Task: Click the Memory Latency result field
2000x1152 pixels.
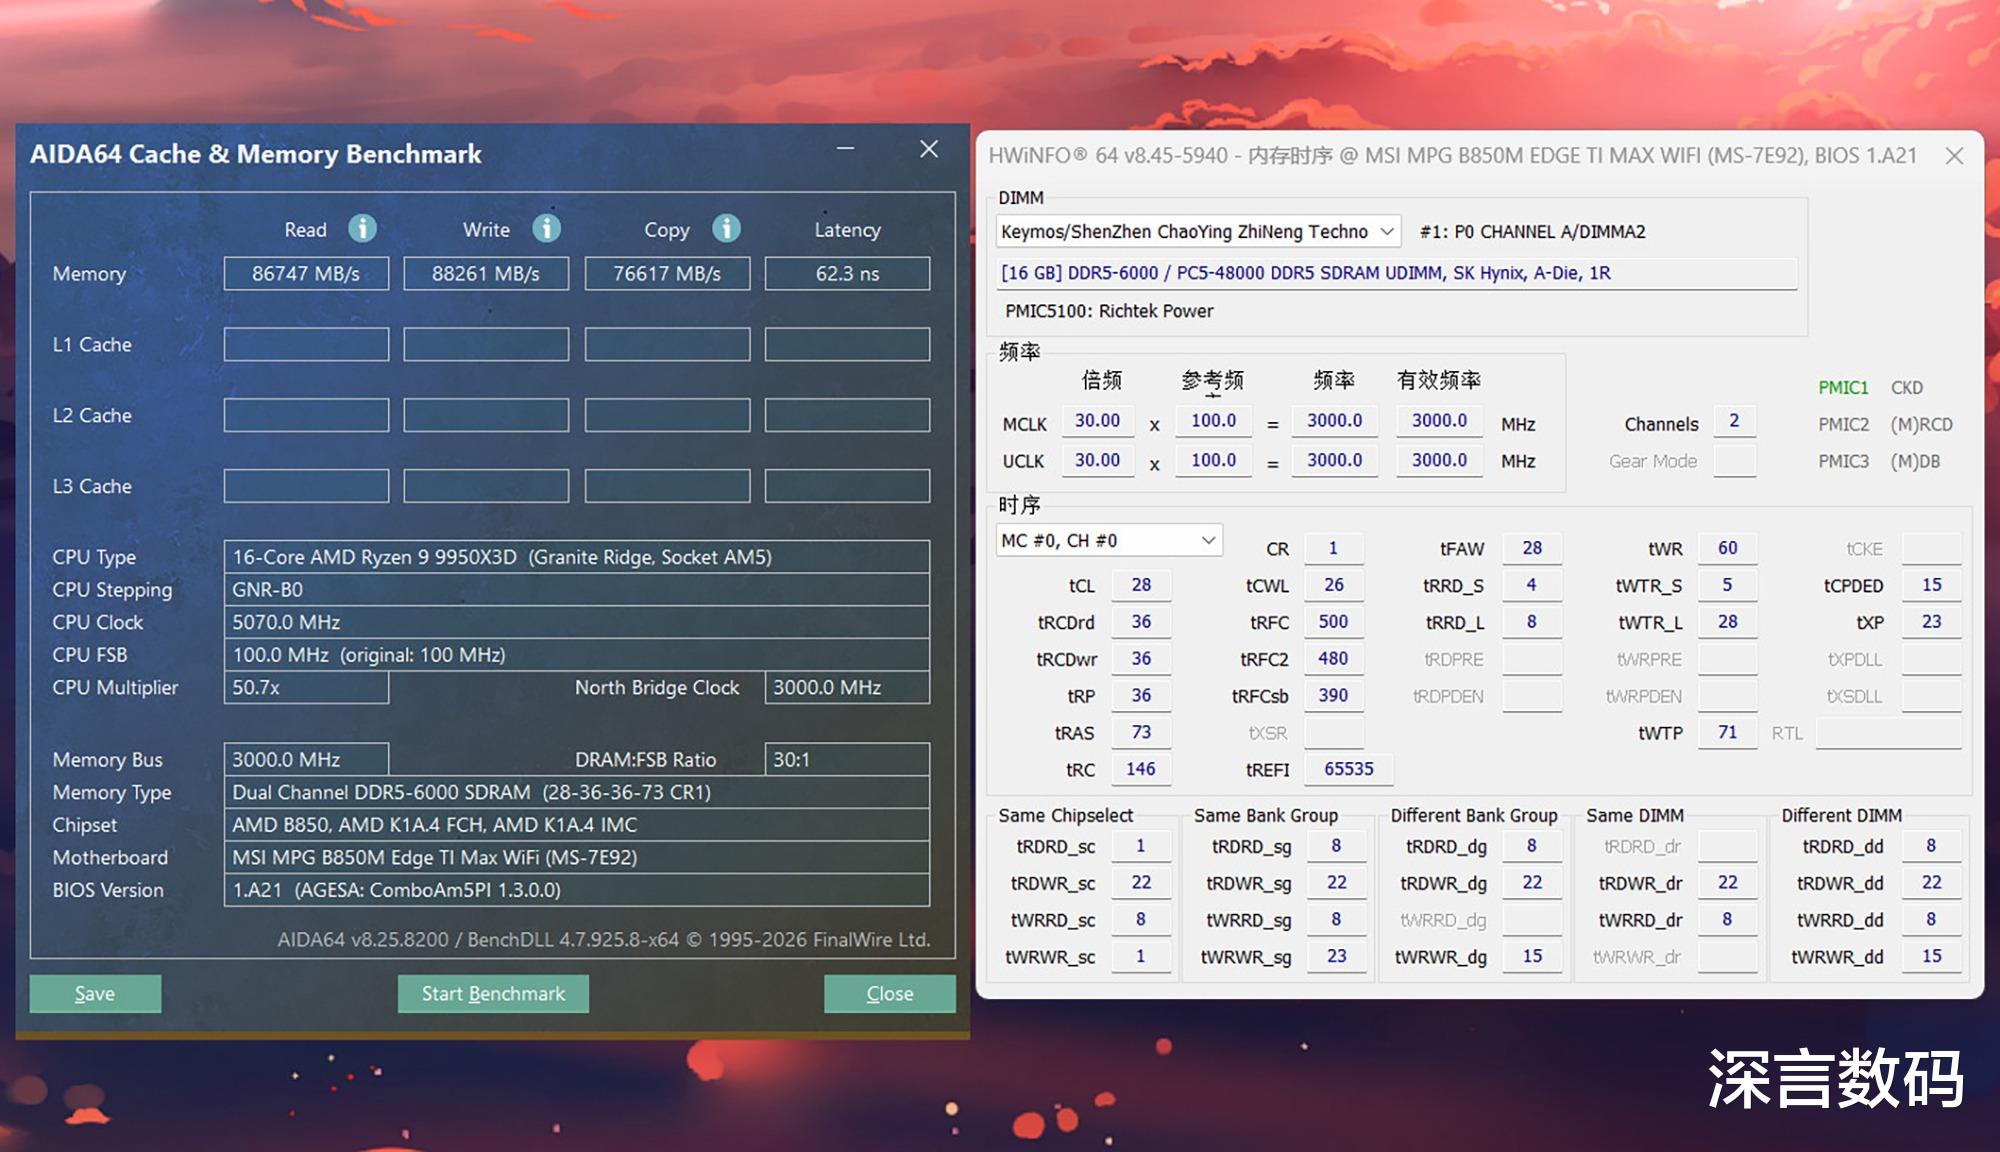Action: (847, 274)
